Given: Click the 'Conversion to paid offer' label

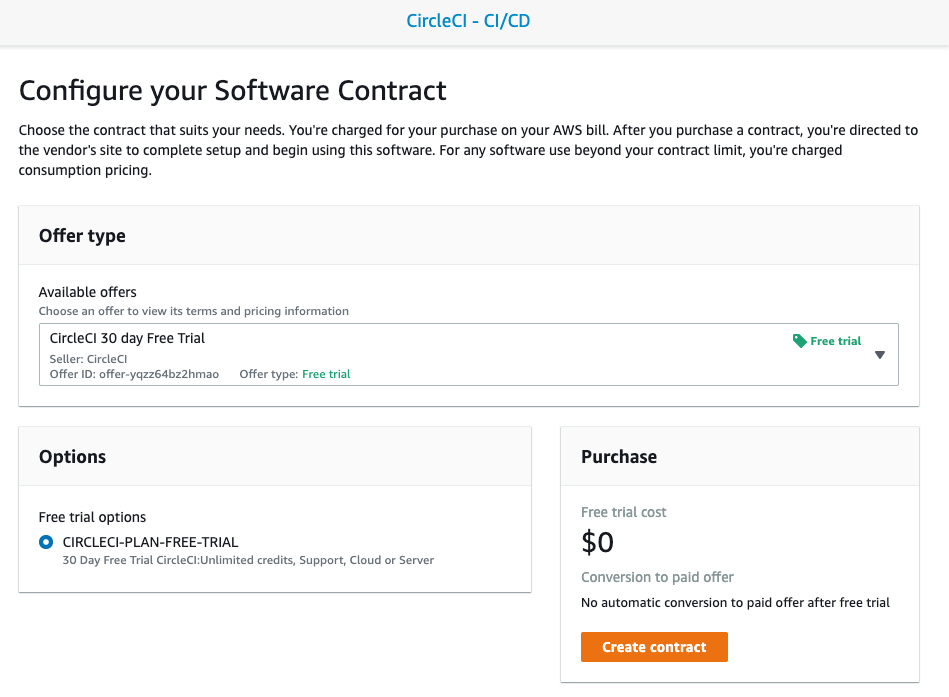Looking at the screenshot, I should 657,577.
